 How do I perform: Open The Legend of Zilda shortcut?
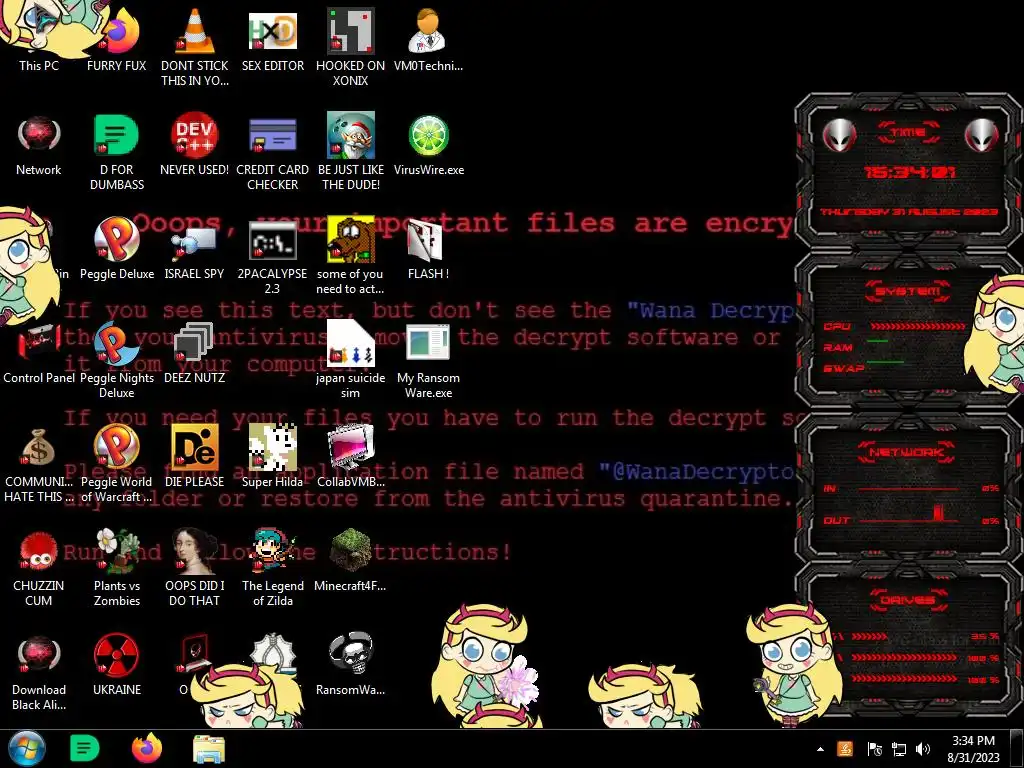pyautogui.click(x=272, y=568)
